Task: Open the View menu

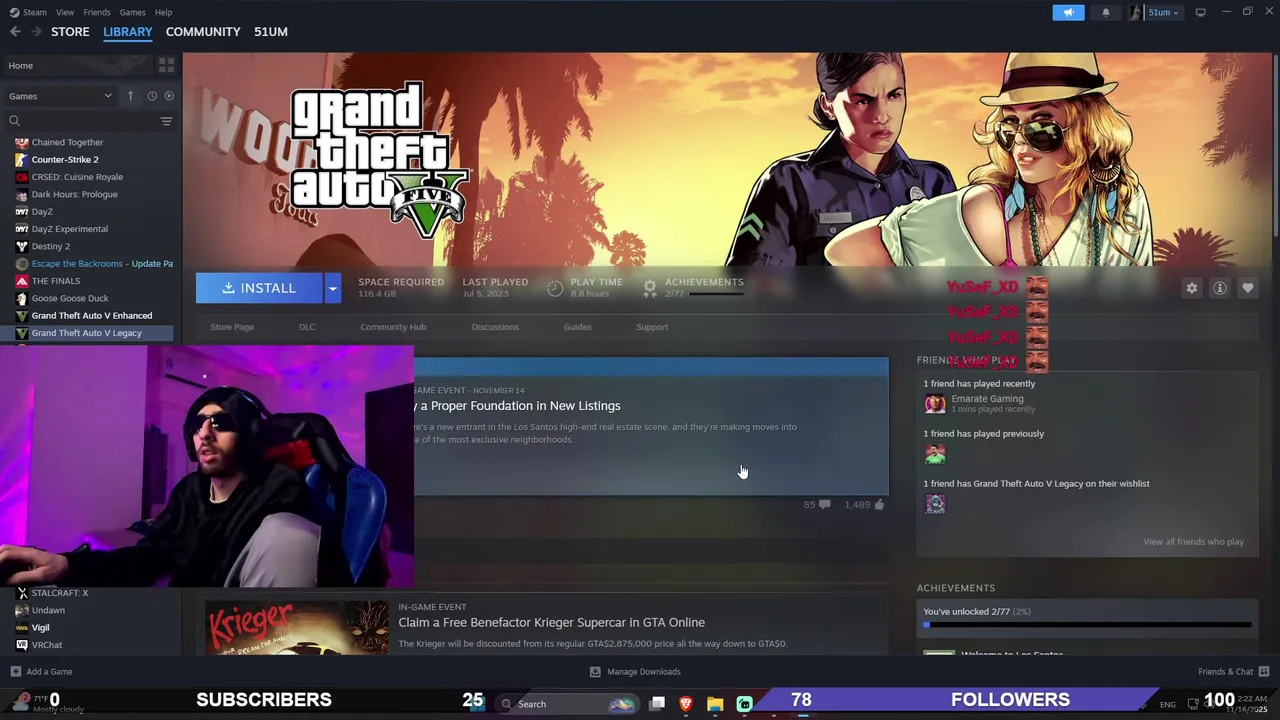Action: pyautogui.click(x=65, y=12)
